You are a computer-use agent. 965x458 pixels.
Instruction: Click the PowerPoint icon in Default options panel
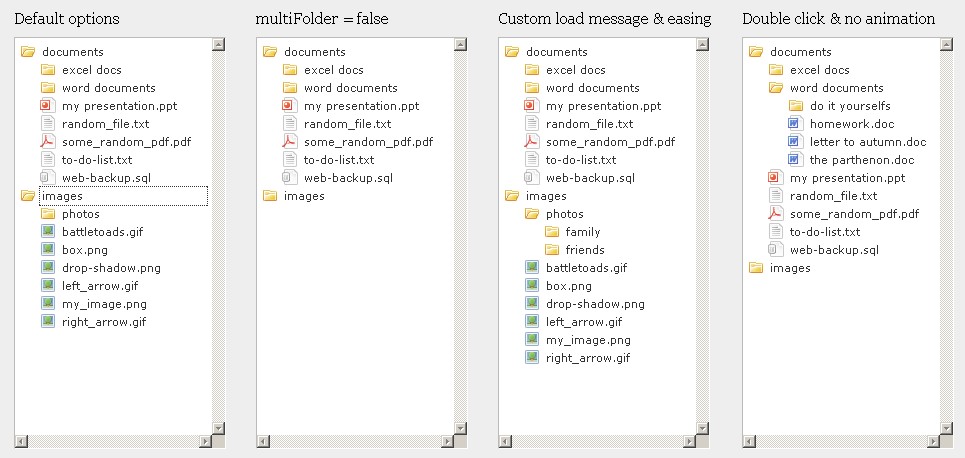(48, 106)
